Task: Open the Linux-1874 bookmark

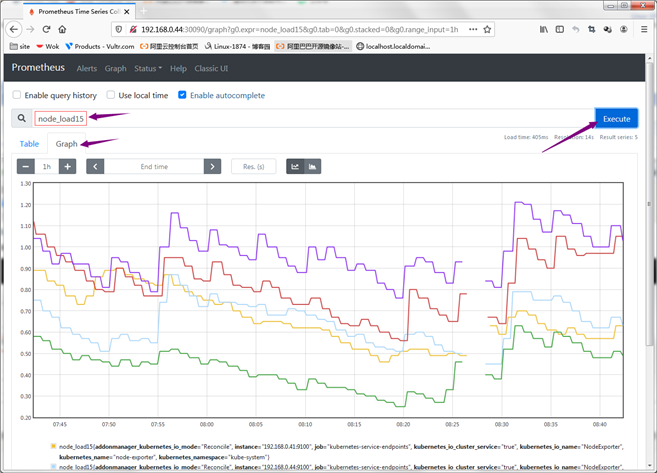Action: (x=237, y=47)
